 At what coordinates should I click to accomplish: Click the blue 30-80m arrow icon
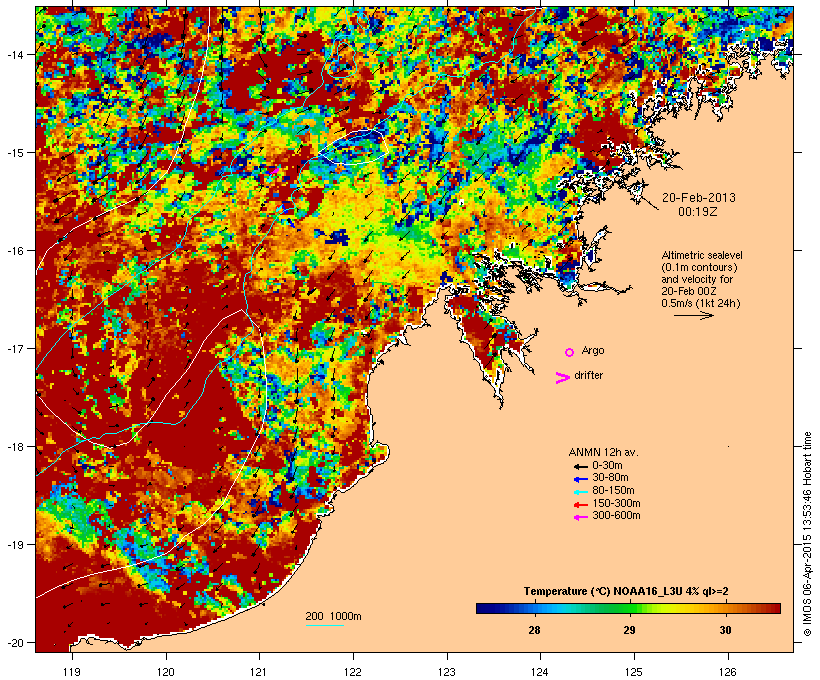[580, 479]
